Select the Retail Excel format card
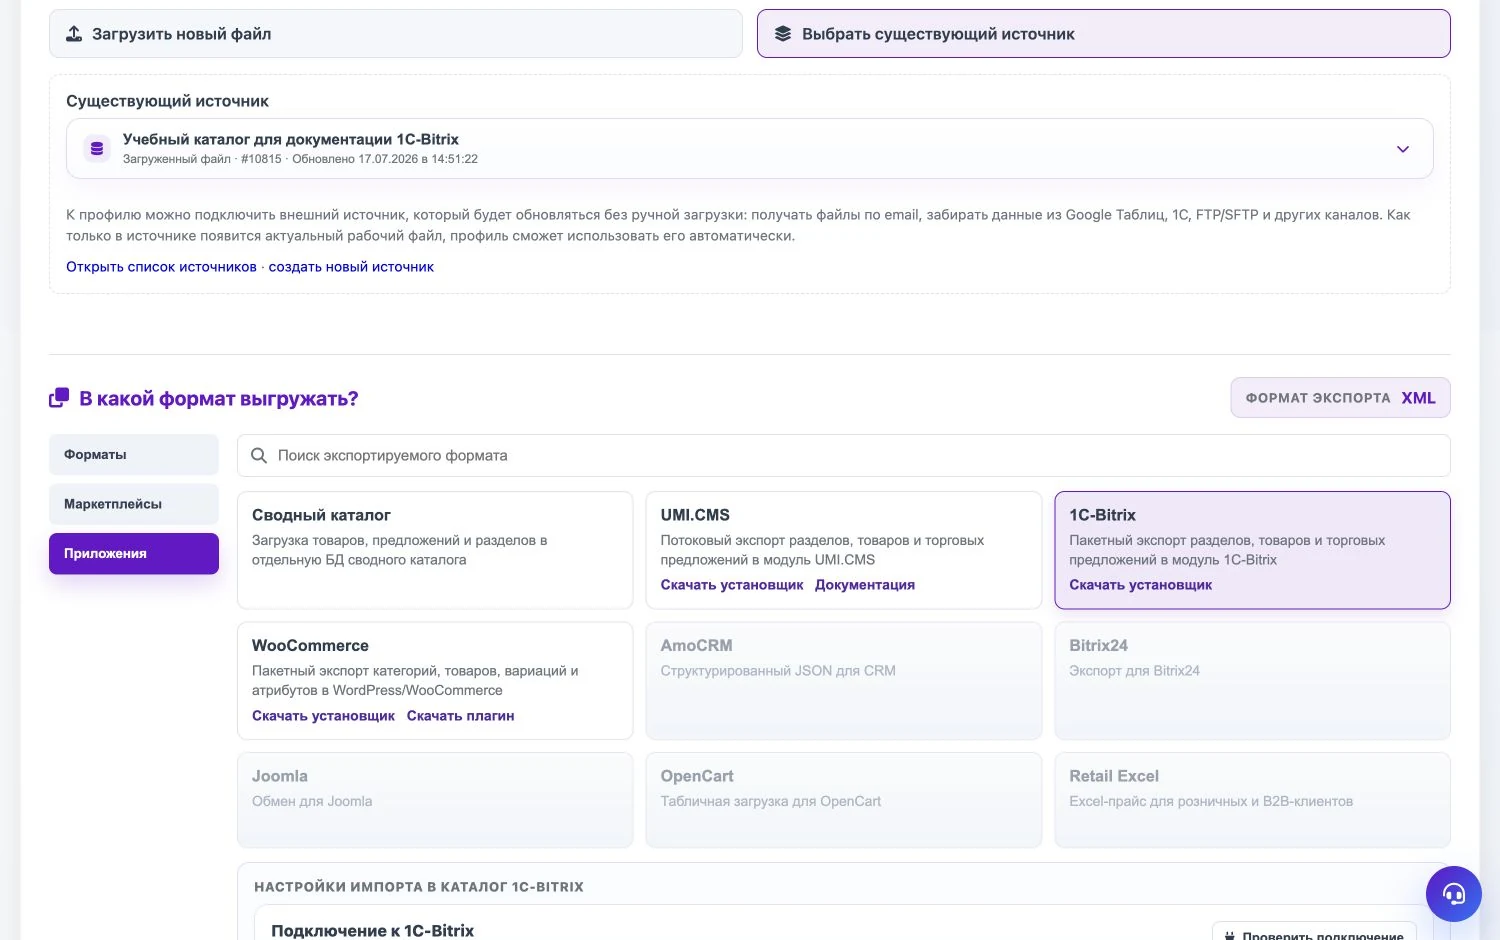 coord(1253,800)
